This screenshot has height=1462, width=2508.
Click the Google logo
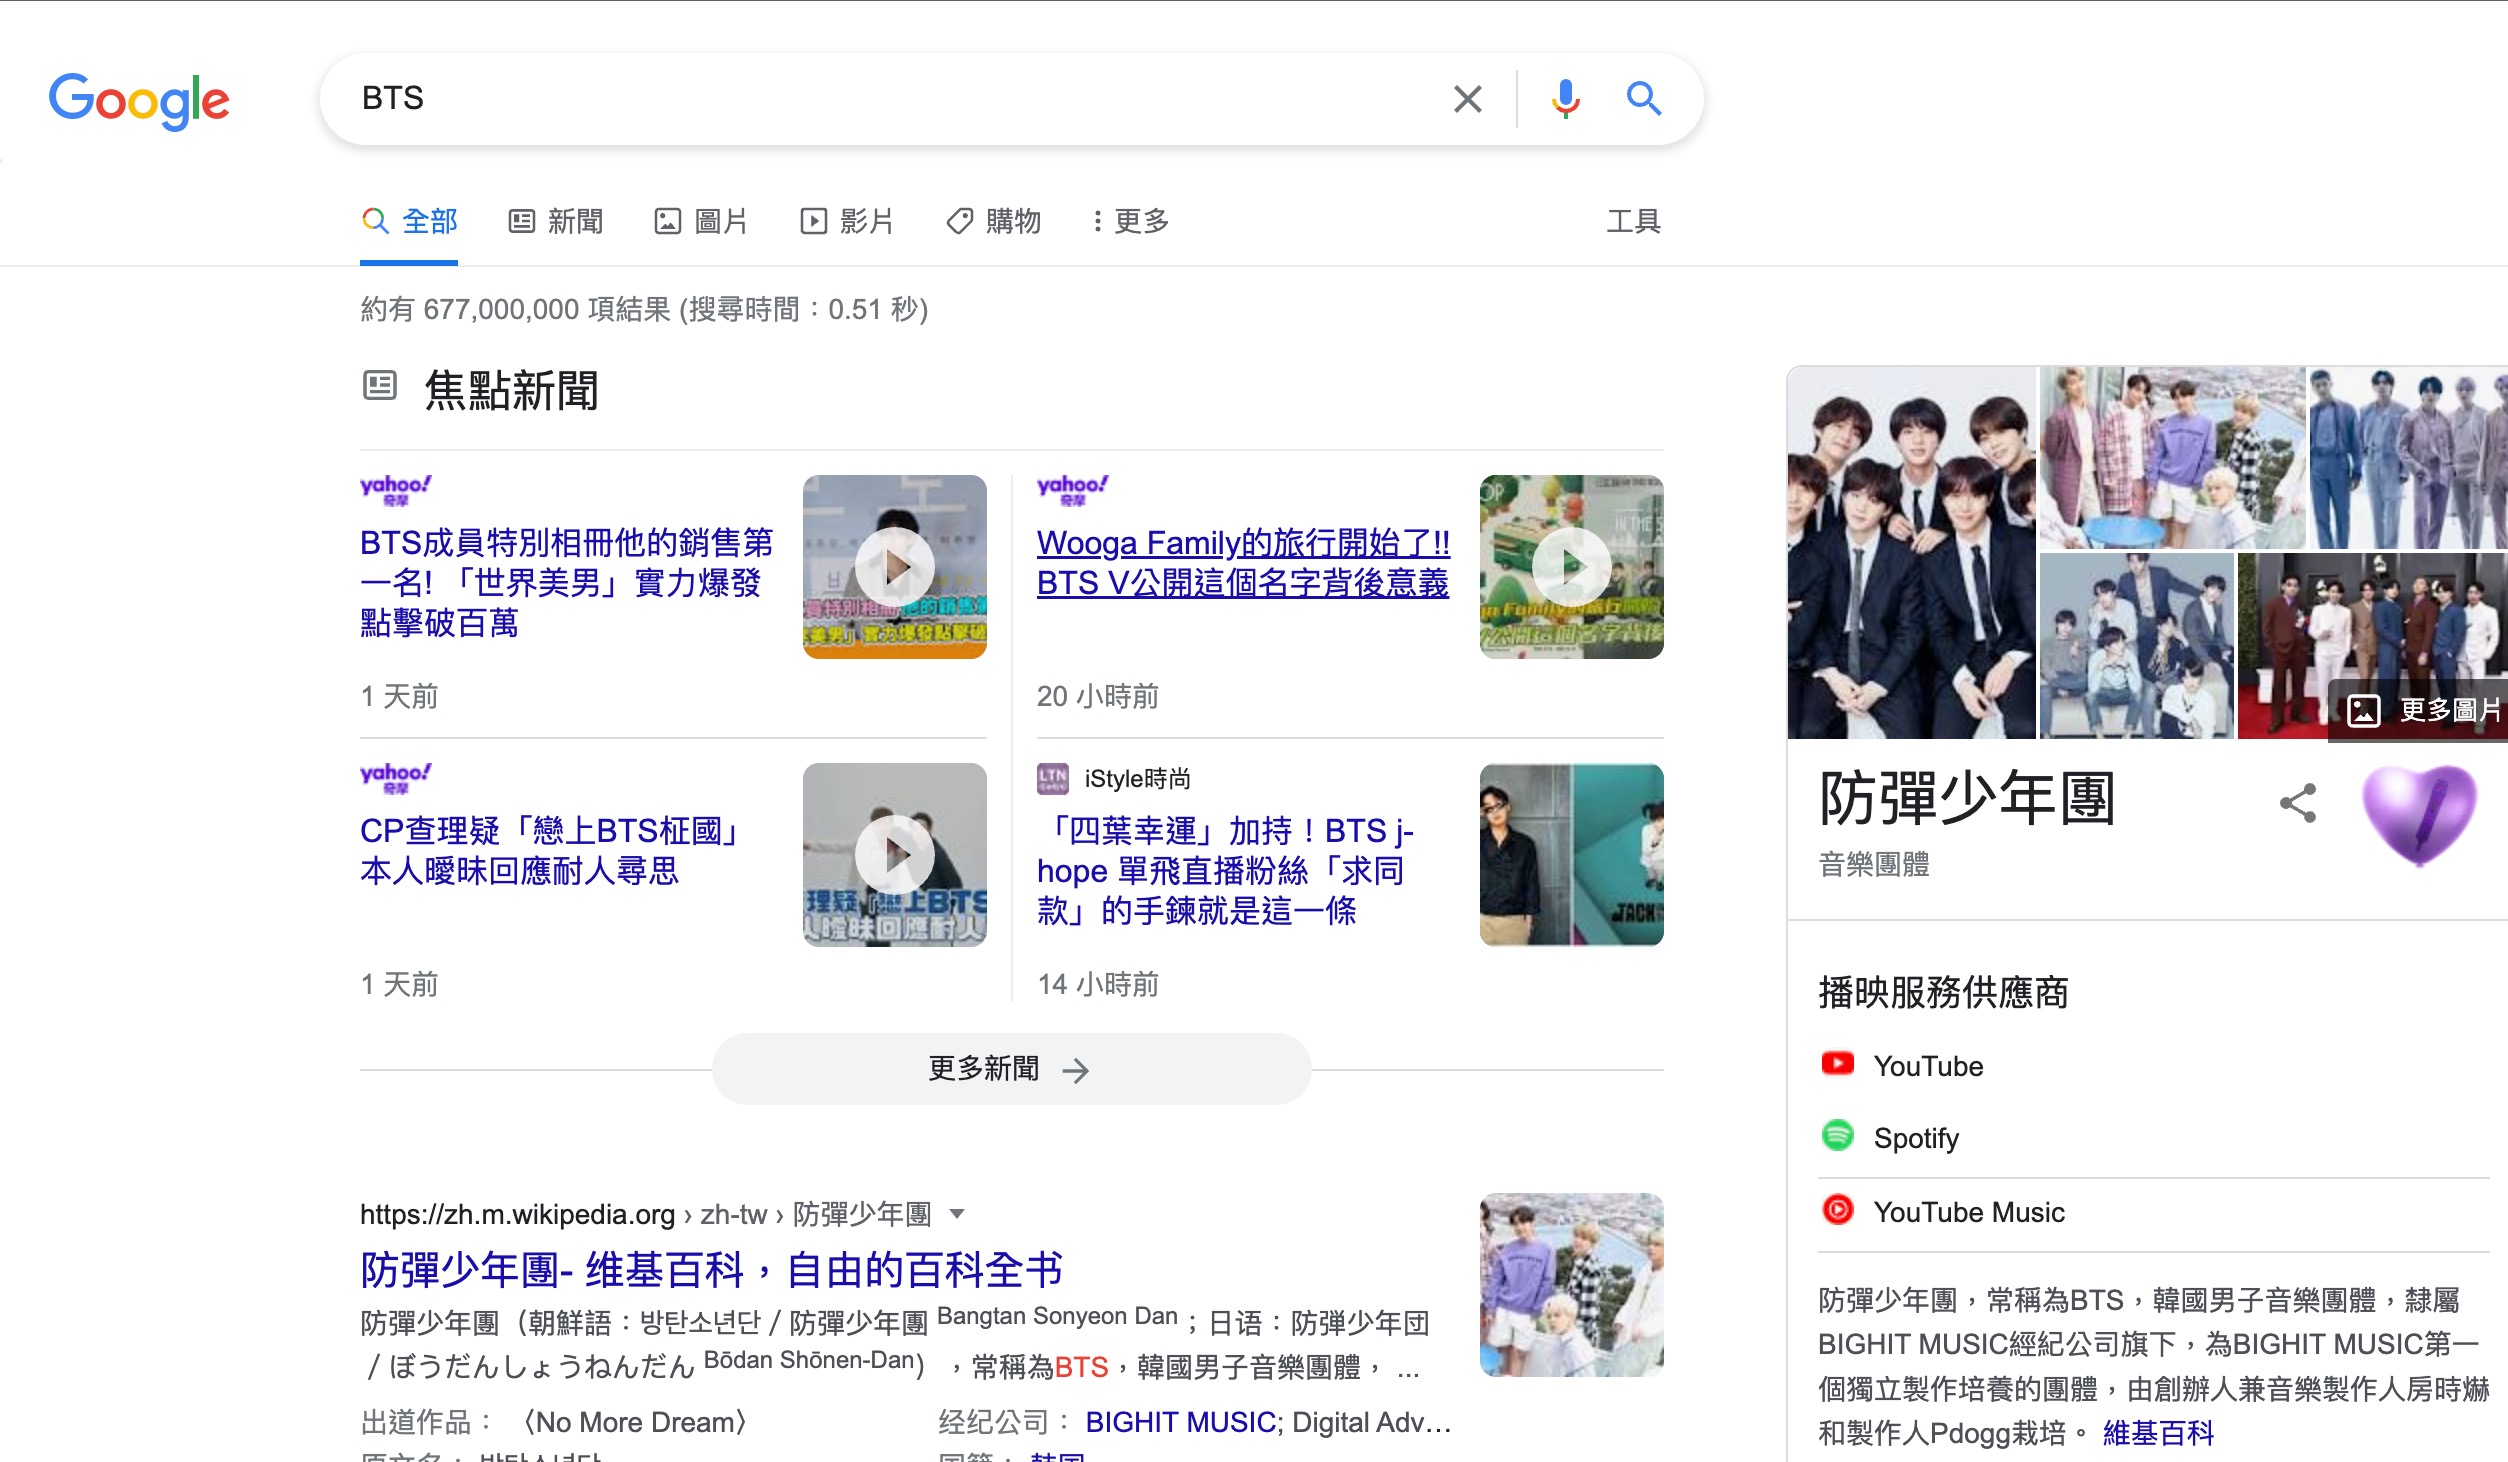pyautogui.click(x=139, y=100)
